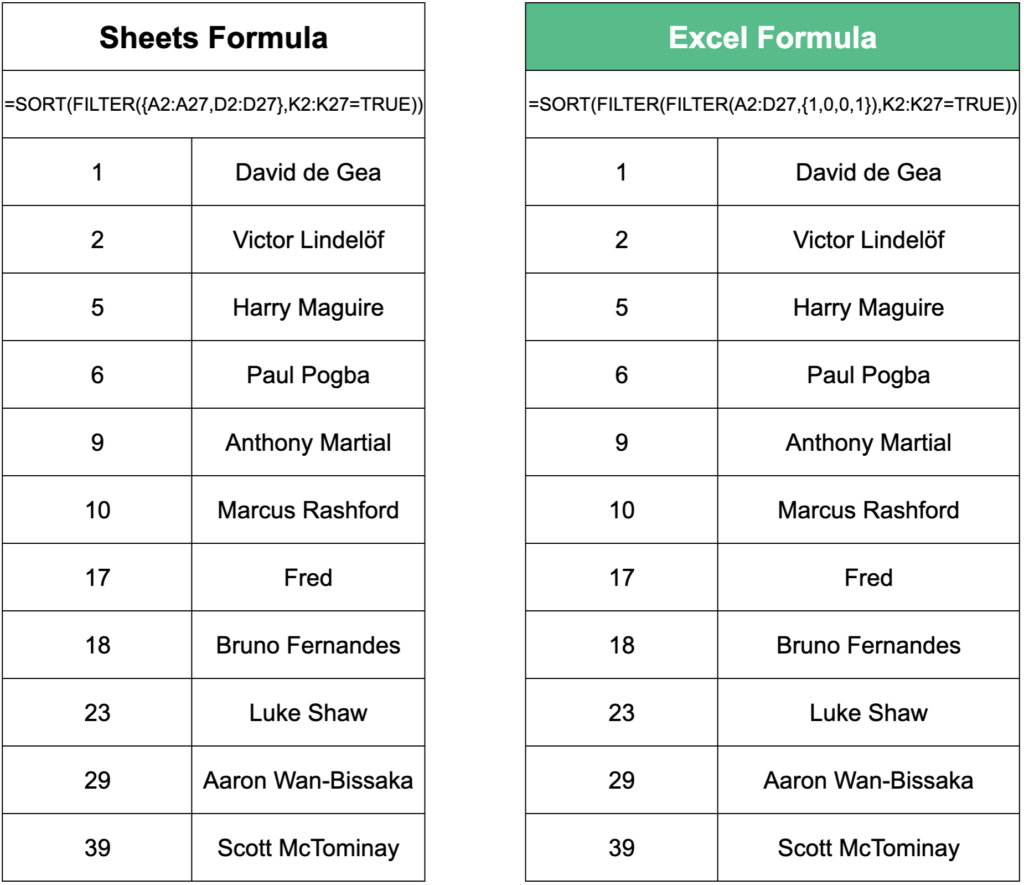Click number 39 cell in Excel table
The height and width of the screenshot is (885, 1024).
coord(621,848)
